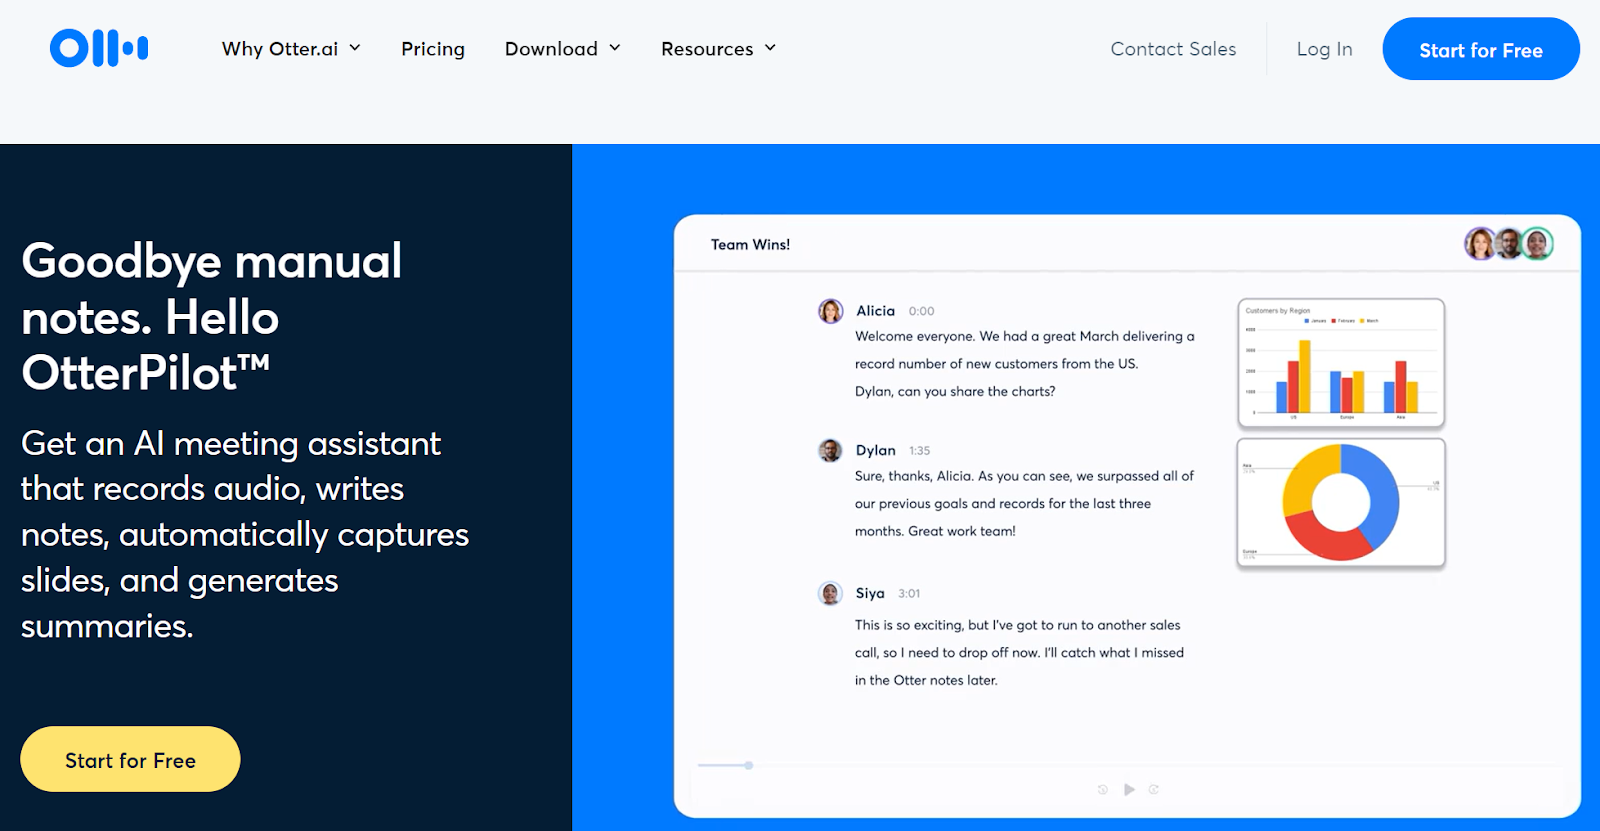
Task: Click the rewind icon in transcript player
Action: [x=1103, y=789]
